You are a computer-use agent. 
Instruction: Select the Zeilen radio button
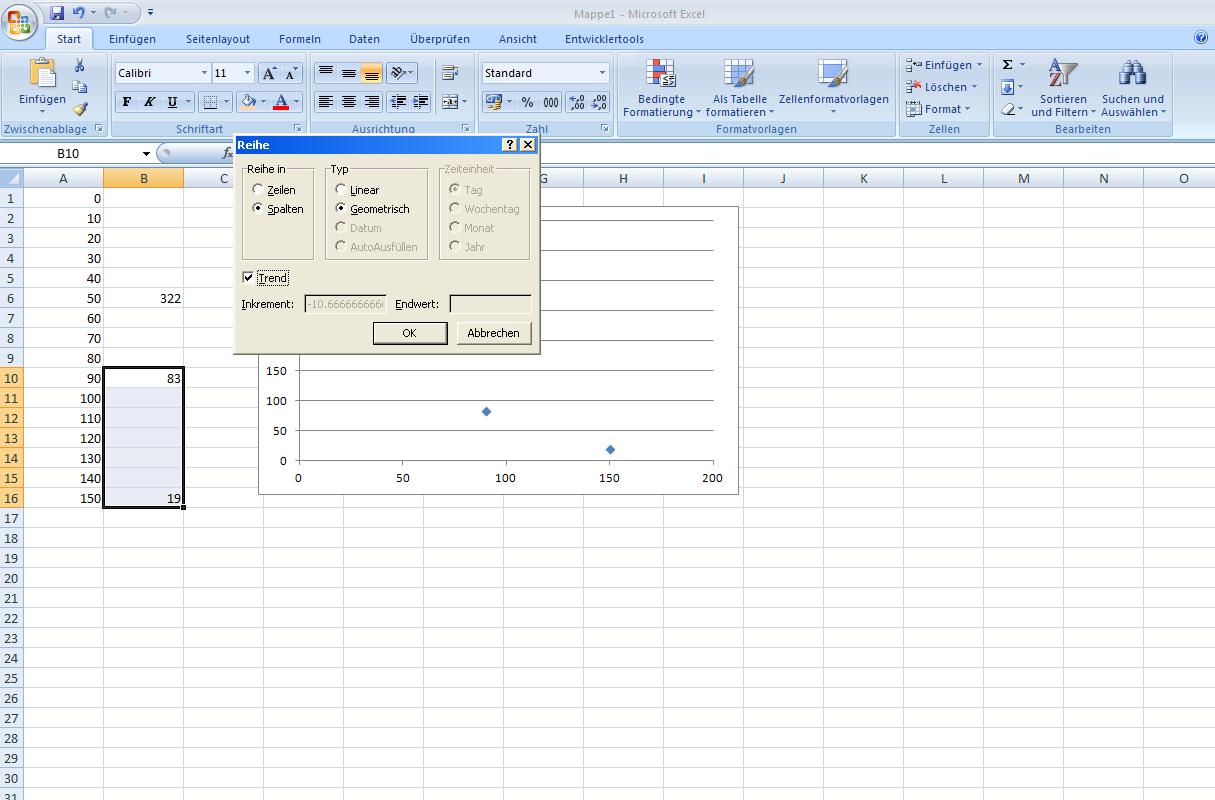(259, 190)
